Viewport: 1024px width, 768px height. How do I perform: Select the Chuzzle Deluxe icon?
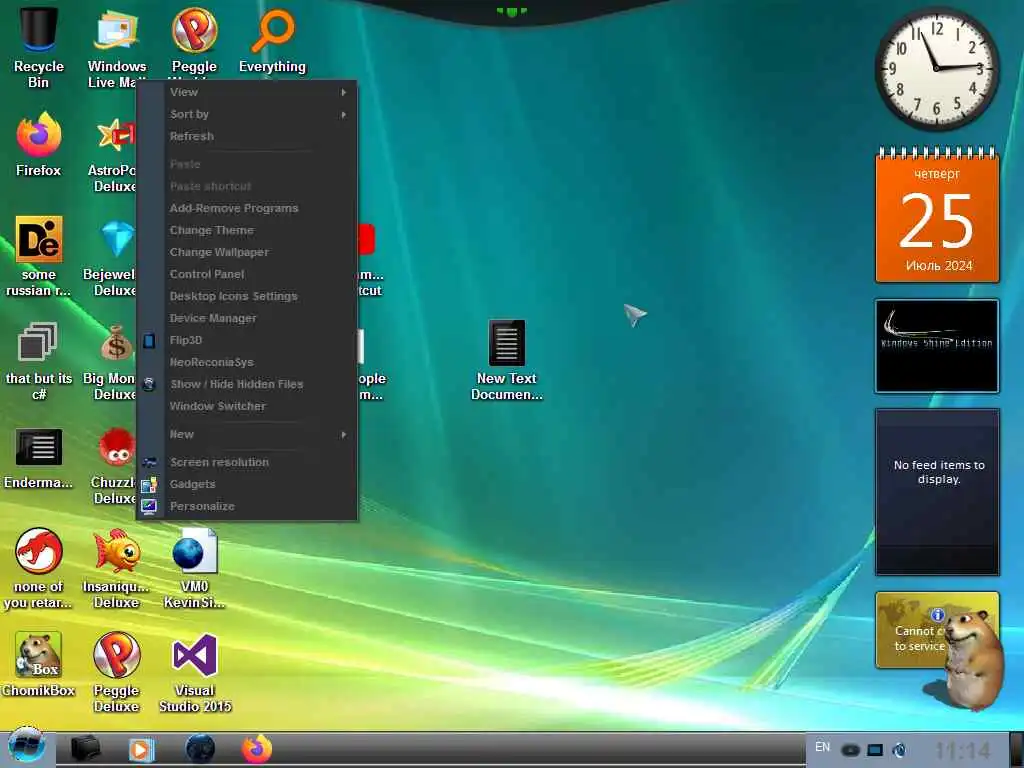pos(115,465)
